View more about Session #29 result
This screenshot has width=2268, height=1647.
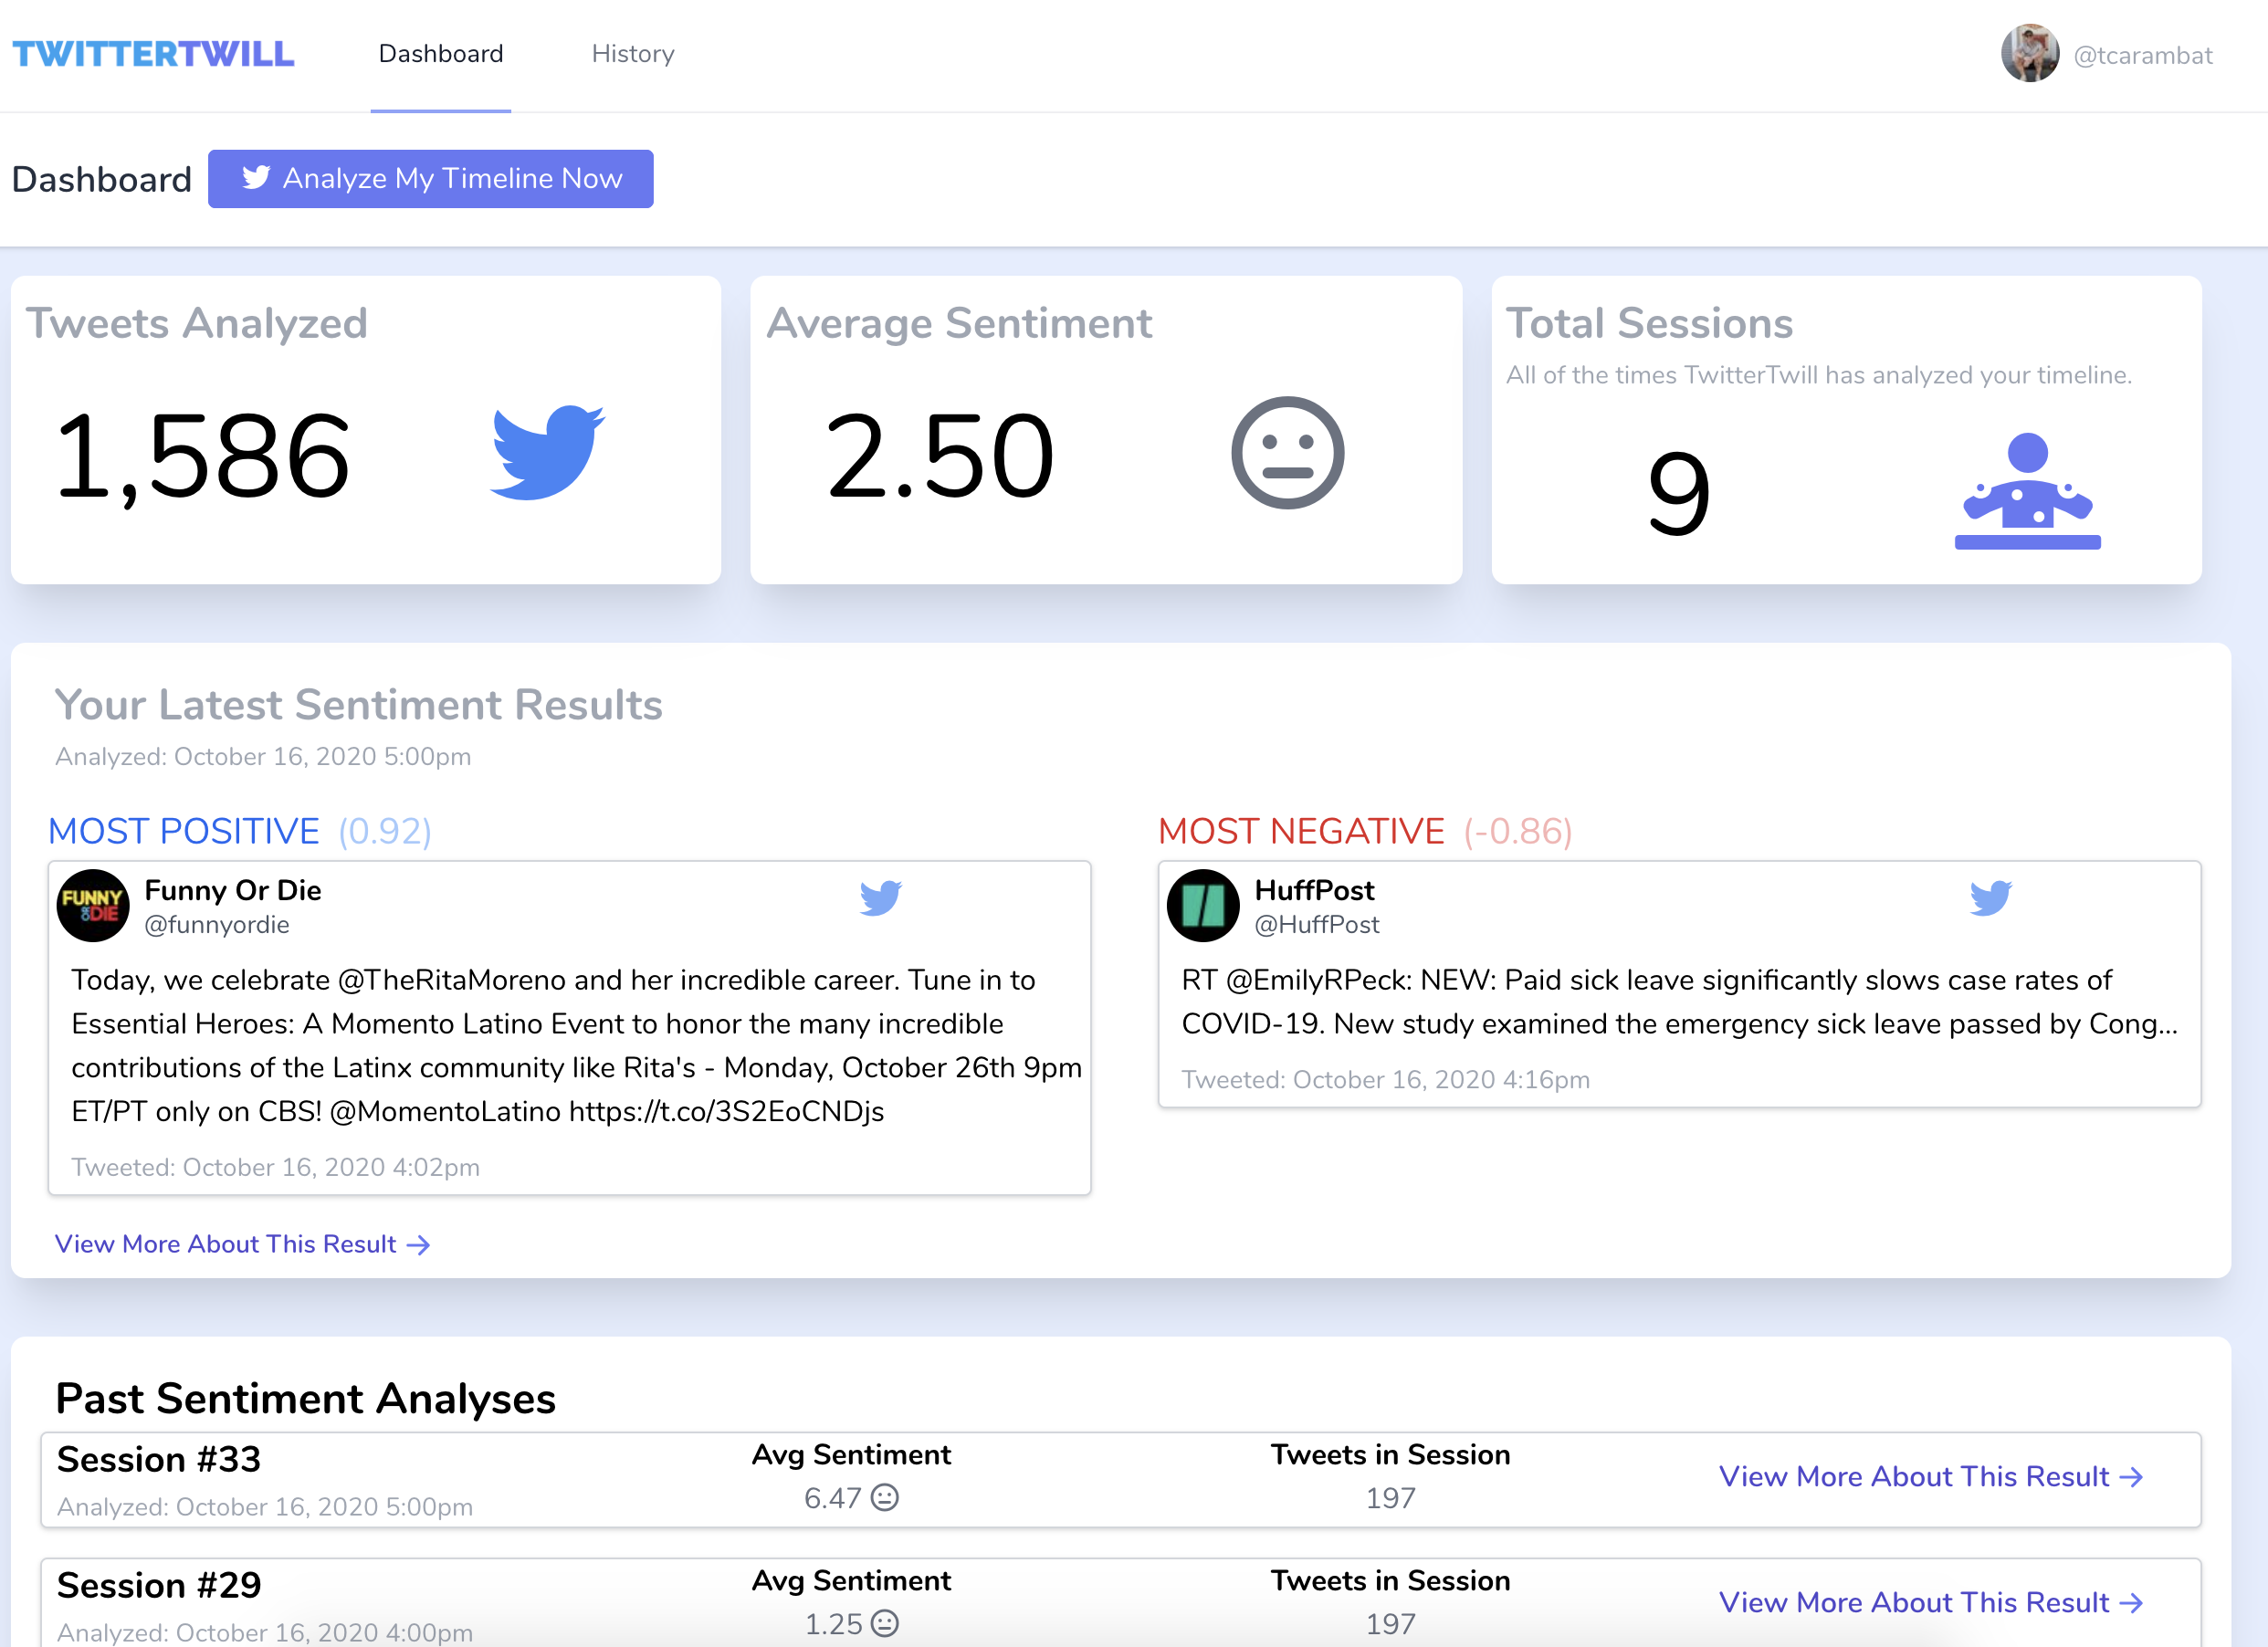click(1930, 1602)
